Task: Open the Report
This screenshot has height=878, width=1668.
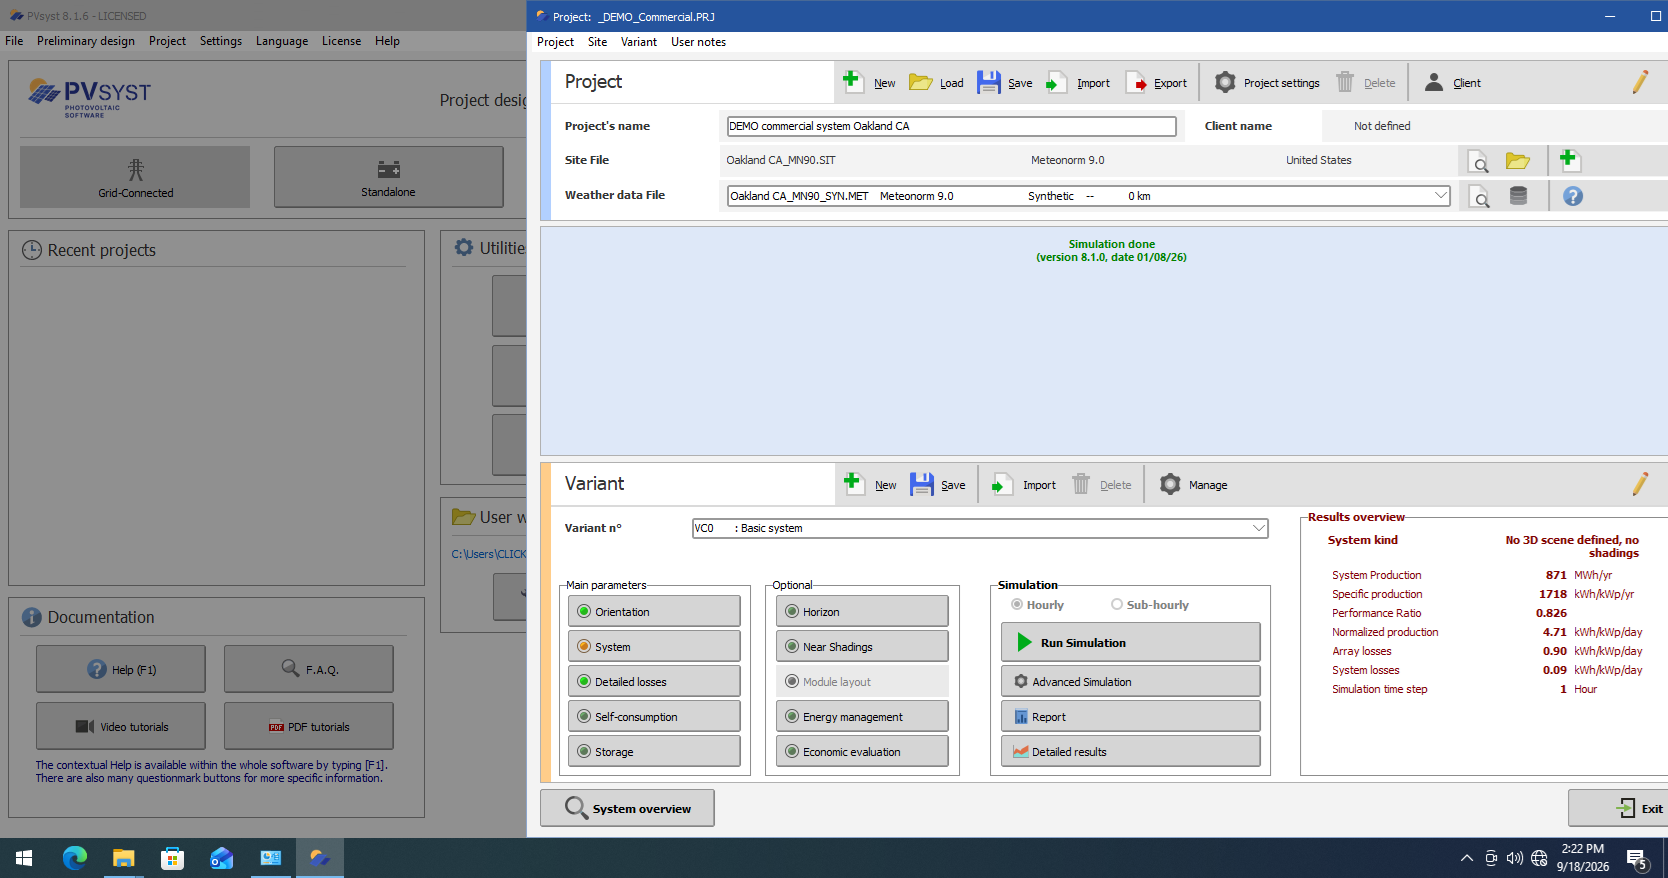Action: pyautogui.click(x=1130, y=717)
